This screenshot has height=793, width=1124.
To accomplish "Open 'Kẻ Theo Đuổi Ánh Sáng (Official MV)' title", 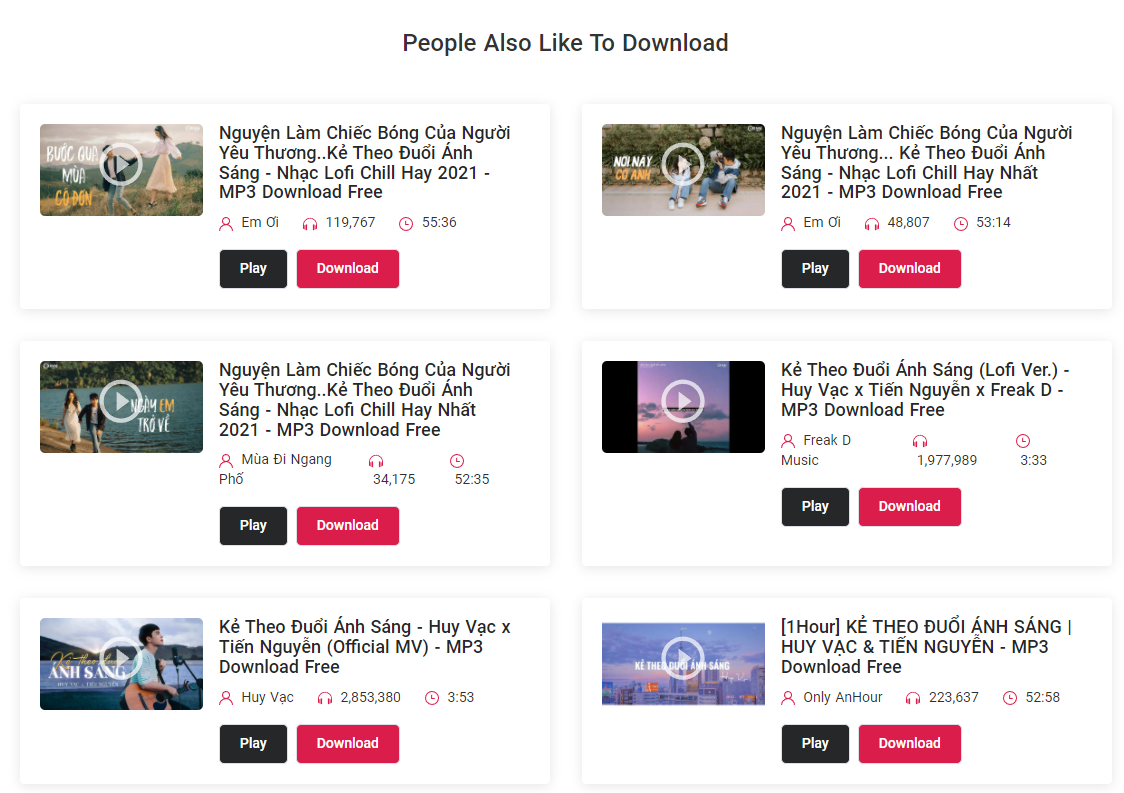I will coord(365,647).
